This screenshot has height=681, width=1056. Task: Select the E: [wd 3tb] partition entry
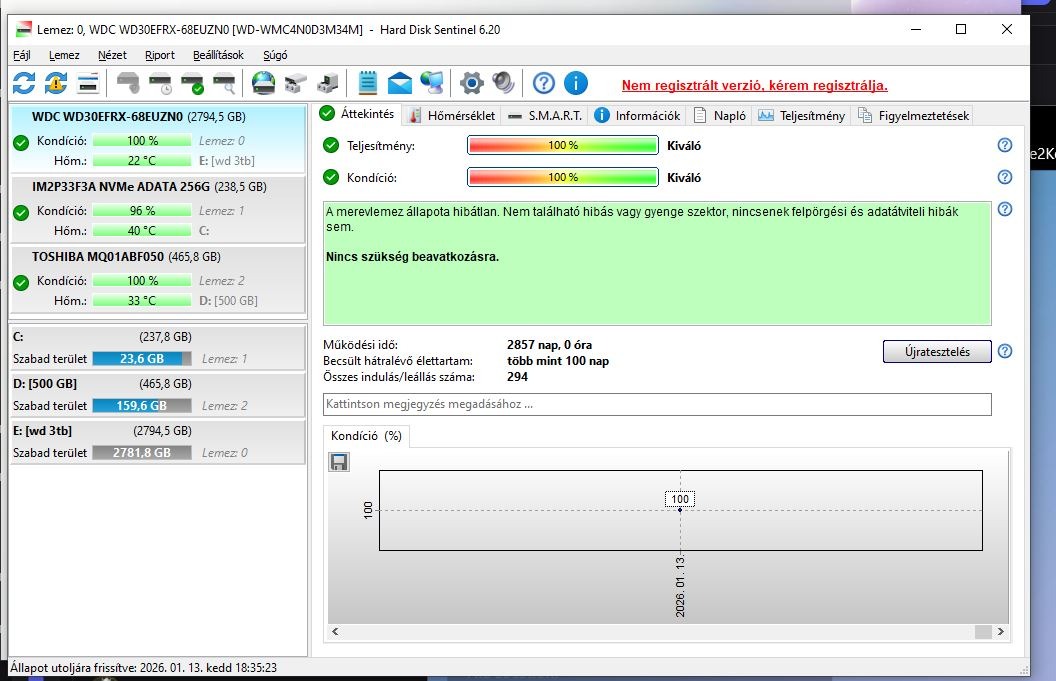point(158,442)
